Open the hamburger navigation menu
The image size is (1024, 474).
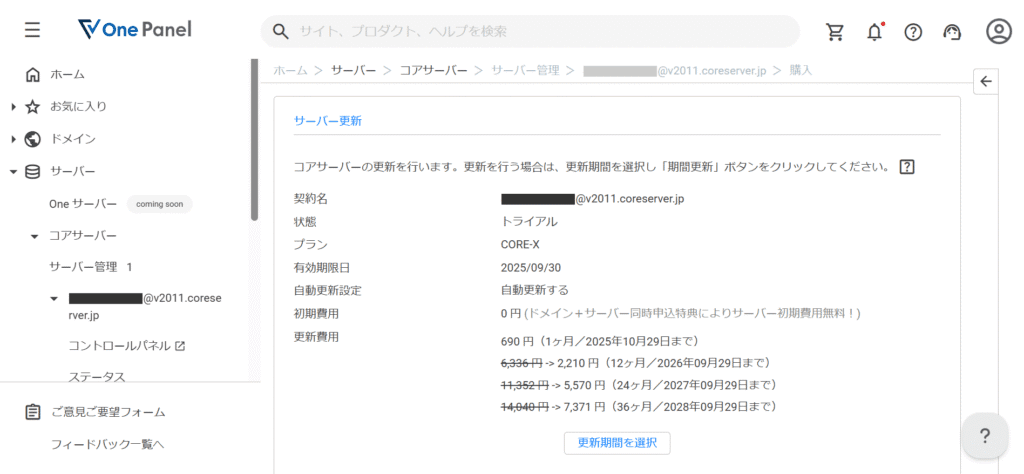(x=33, y=30)
